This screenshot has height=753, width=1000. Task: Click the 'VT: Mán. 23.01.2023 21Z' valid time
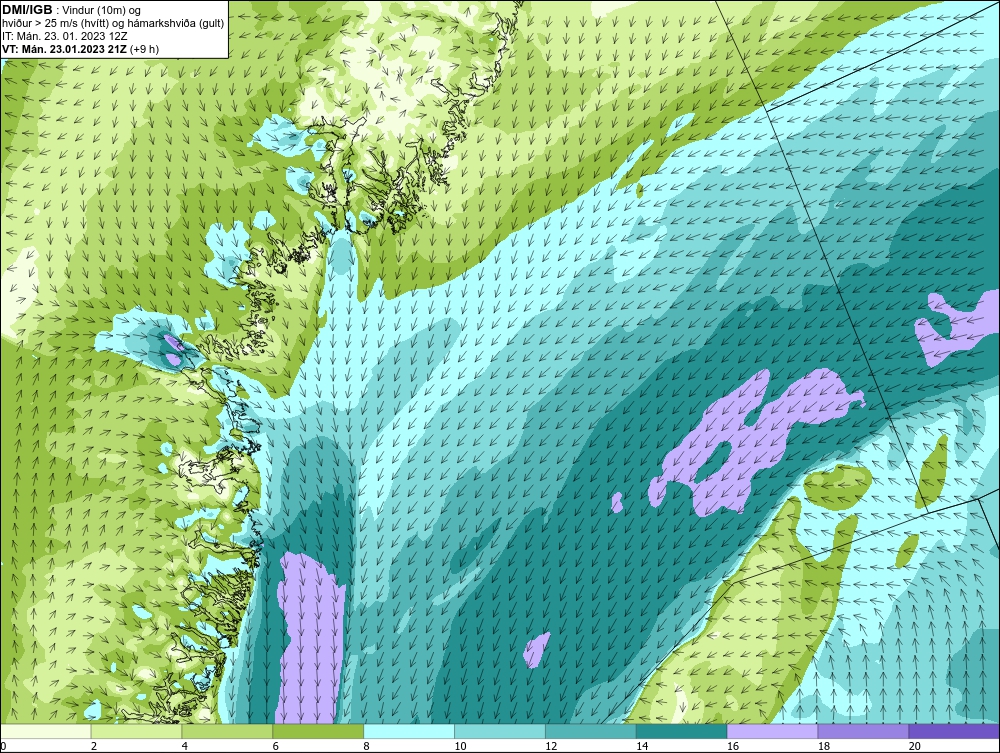click(64, 49)
